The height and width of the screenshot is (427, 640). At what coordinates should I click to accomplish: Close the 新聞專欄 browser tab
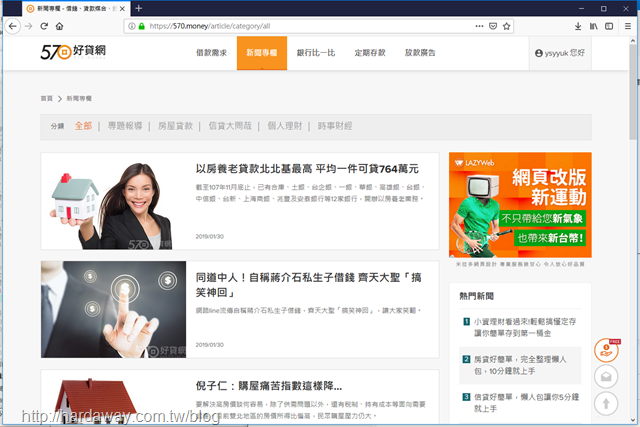(122, 9)
